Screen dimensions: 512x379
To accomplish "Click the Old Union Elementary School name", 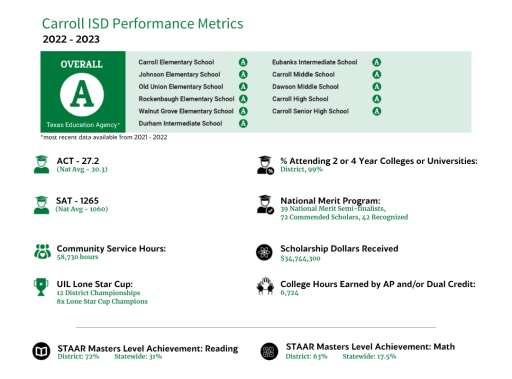I will click(x=181, y=87).
